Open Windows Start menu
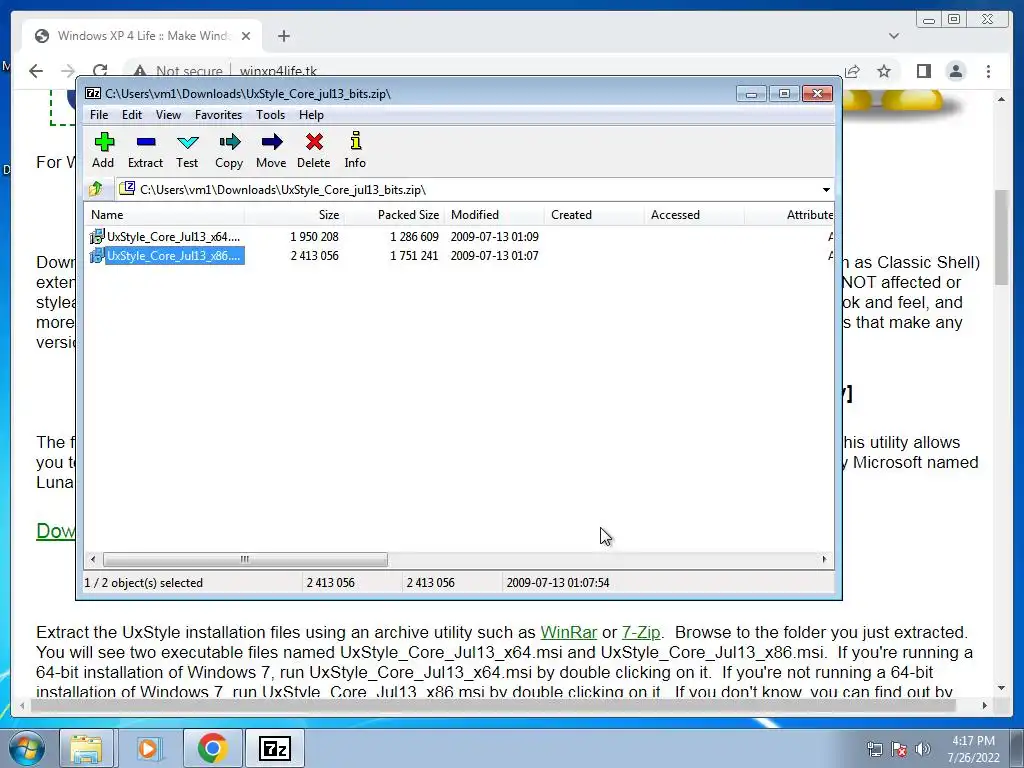The image size is (1024, 768). click(x=27, y=748)
